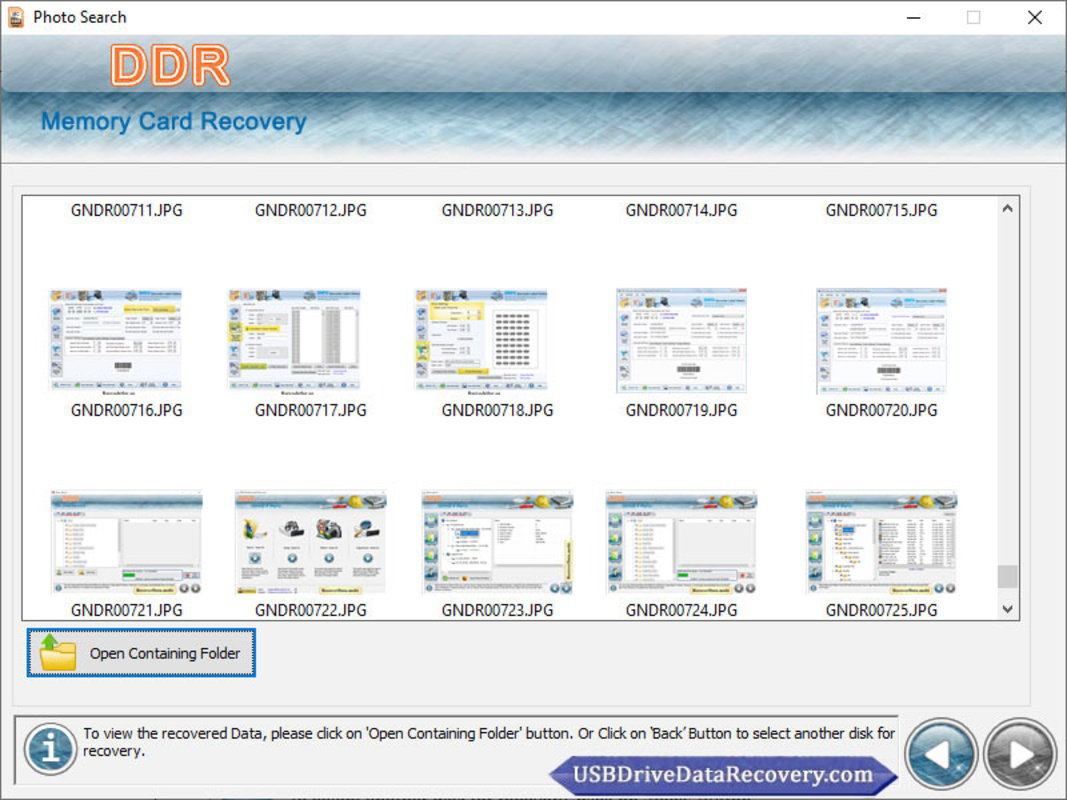Click the Photo Search title bar icon
This screenshot has width=1067, height=800.
click(x=16, y=16)
